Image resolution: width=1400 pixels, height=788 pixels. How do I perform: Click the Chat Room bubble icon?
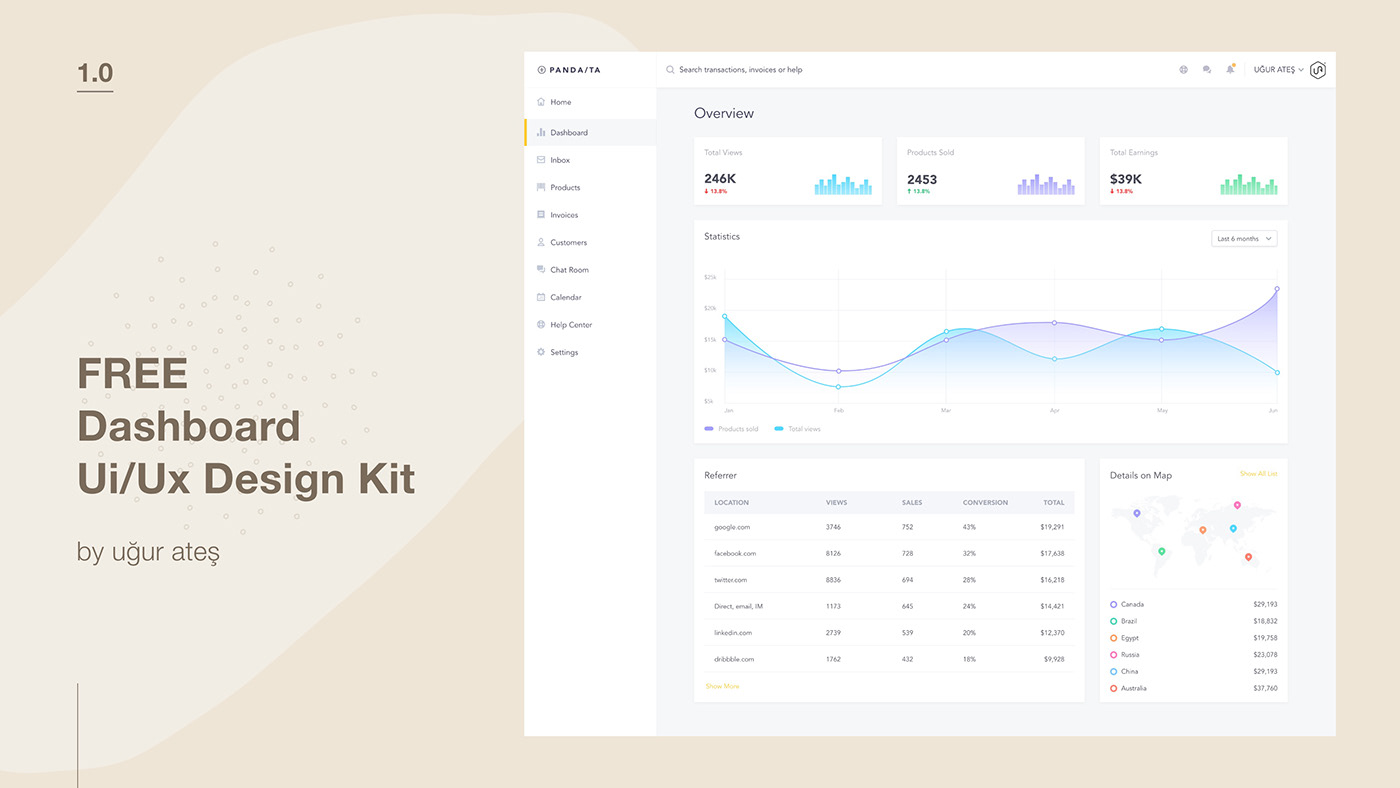541,270
